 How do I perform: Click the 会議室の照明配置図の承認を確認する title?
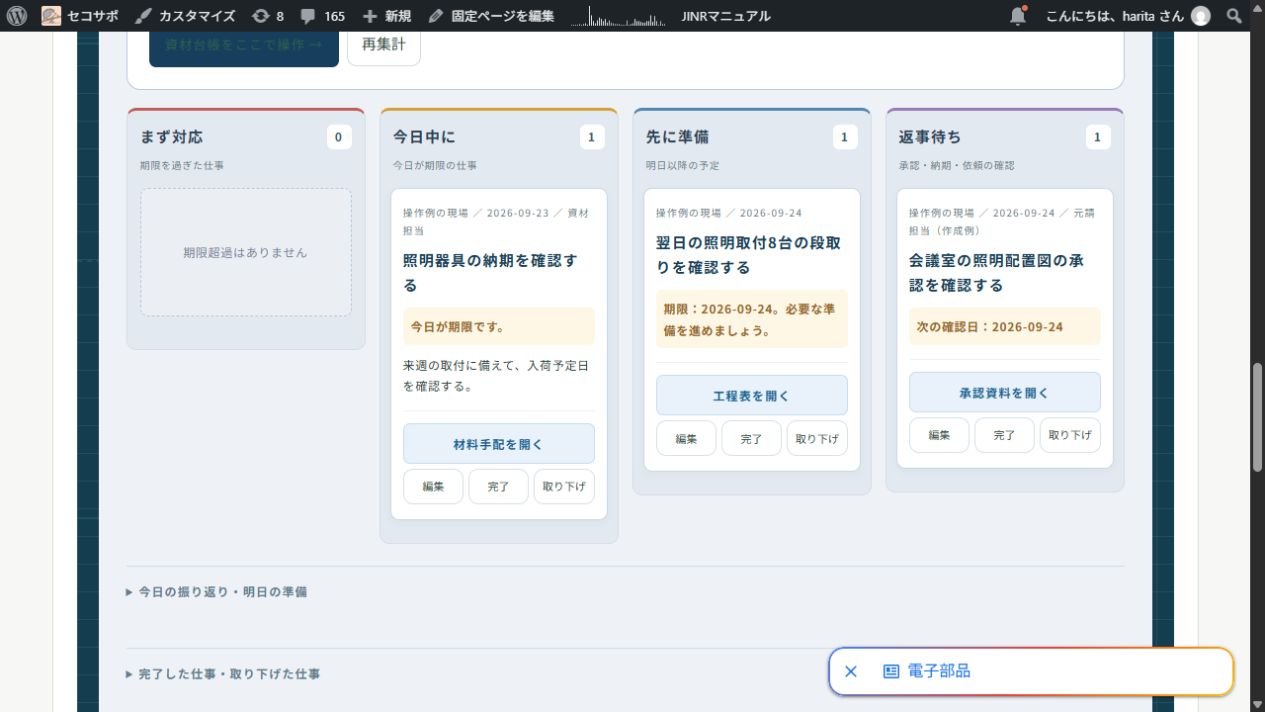coord(996,273)
